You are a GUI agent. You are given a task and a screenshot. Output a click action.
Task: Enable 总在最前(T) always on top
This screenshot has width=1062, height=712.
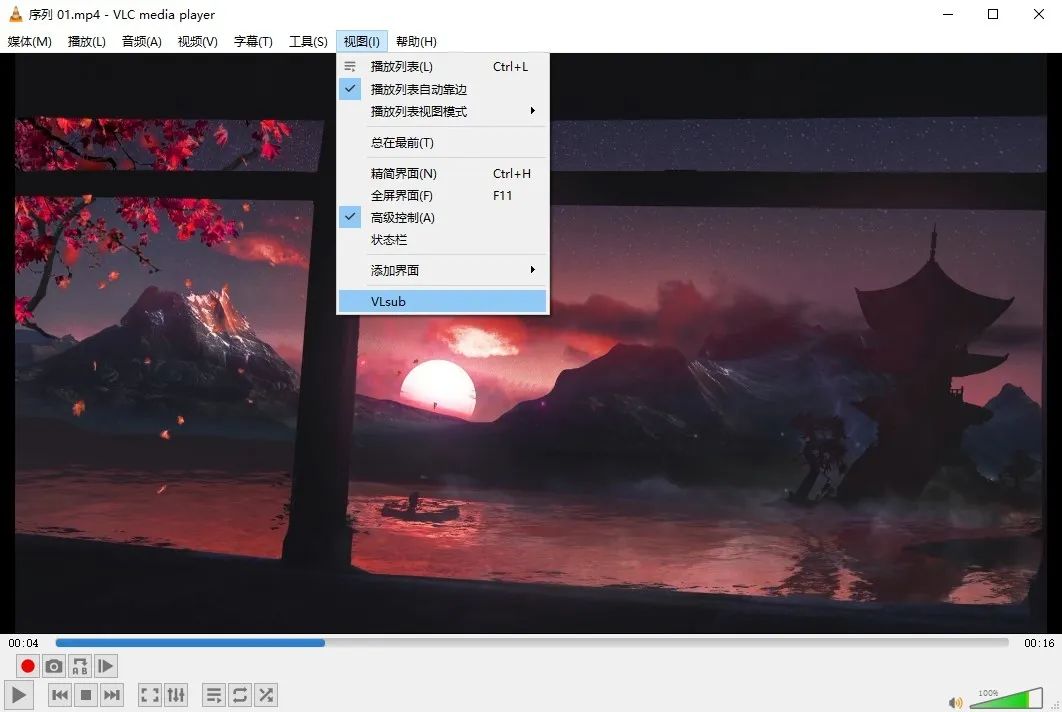pos(442,142)
